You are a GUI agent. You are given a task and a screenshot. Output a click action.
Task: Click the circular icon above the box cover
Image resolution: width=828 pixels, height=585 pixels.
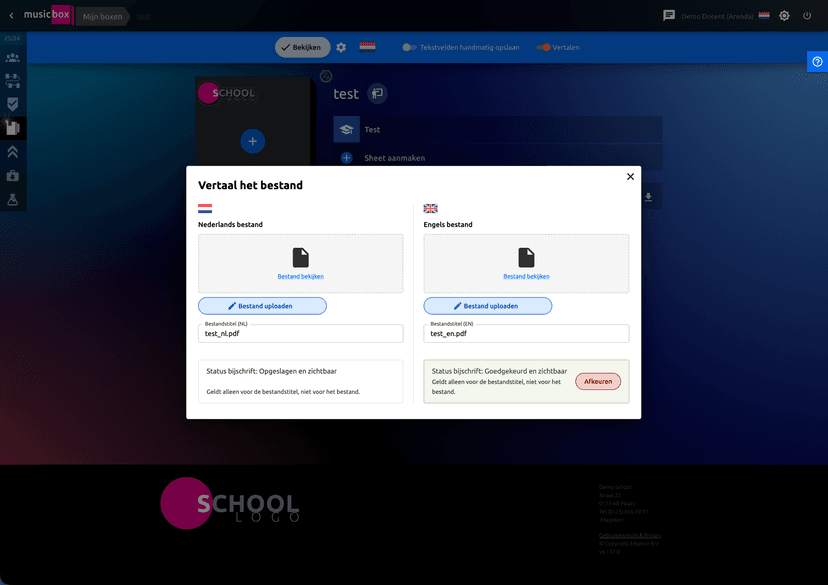tap(326, 76)
